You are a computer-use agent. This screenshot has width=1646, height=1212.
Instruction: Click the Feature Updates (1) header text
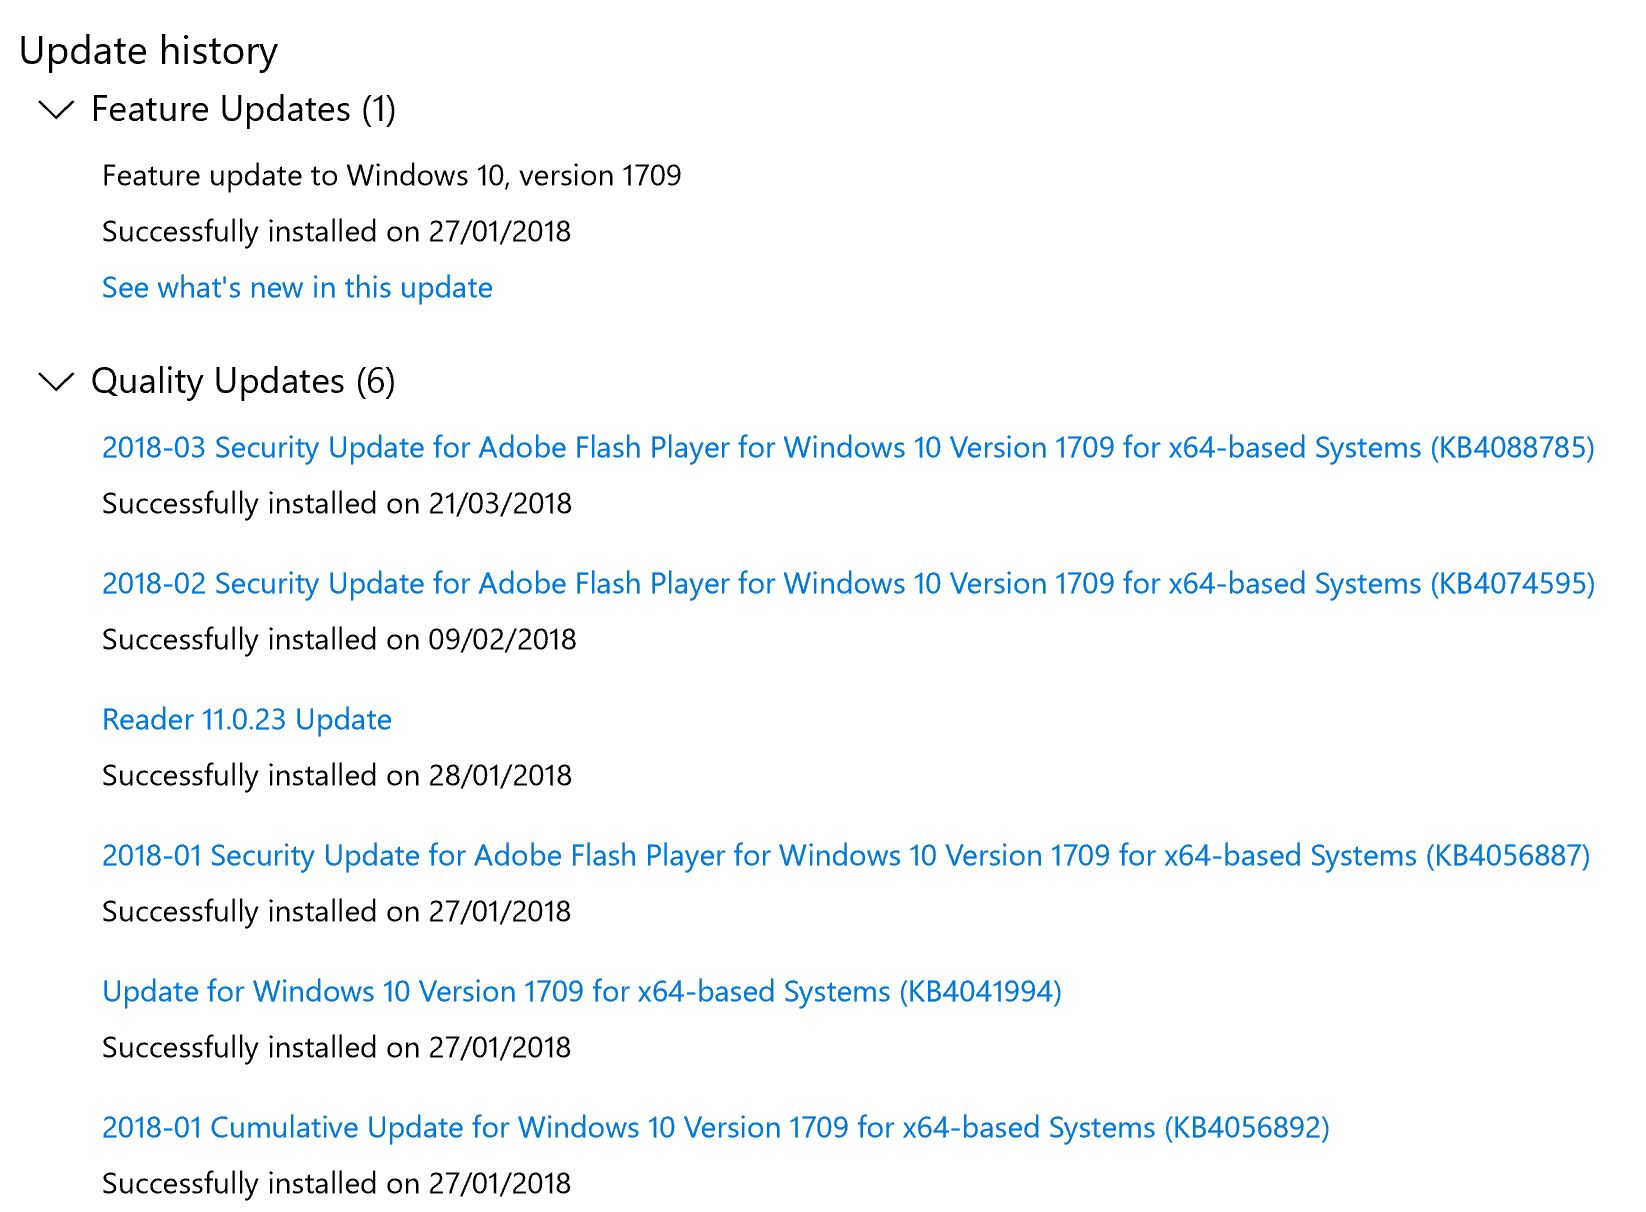243,109
